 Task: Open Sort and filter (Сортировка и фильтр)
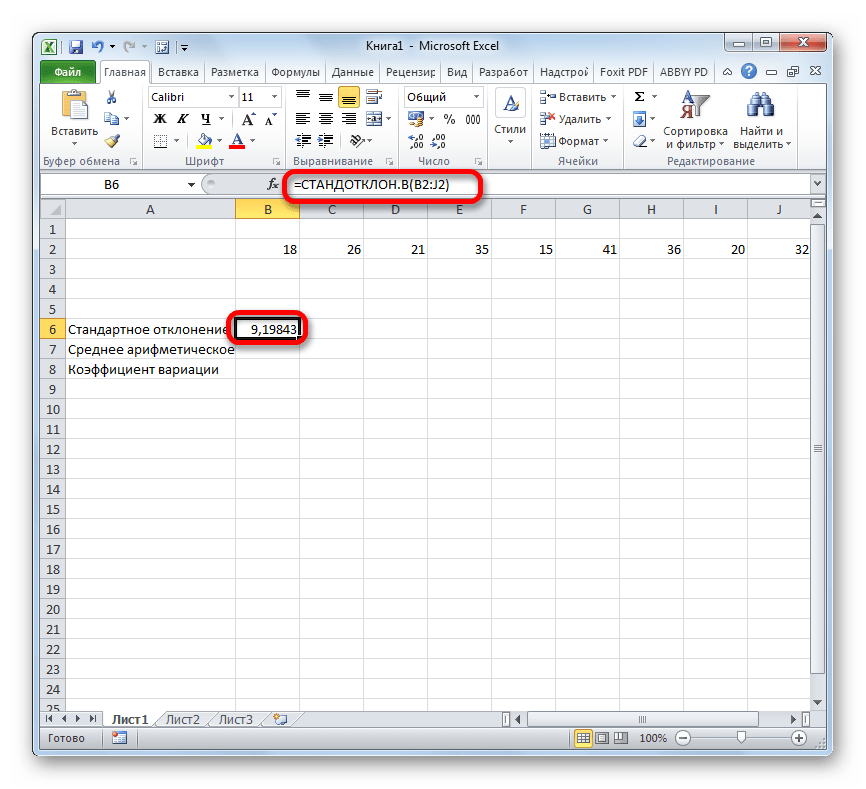pos(695,120)
